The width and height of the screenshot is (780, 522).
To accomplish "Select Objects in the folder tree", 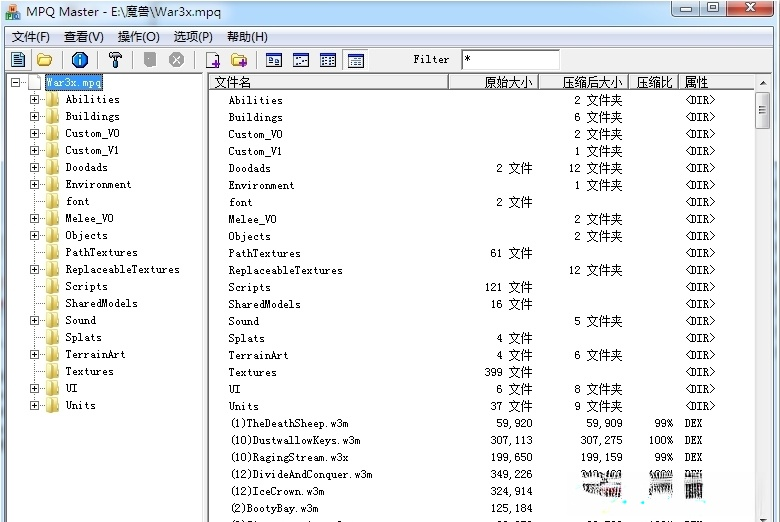I will (x=87, y=235).
